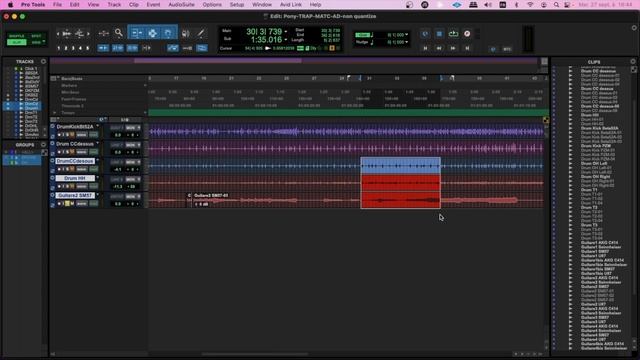The width and height of the screenshot is (640, 360).
Task: Open the Sub counter format dropdown
Action: (285, 40)
